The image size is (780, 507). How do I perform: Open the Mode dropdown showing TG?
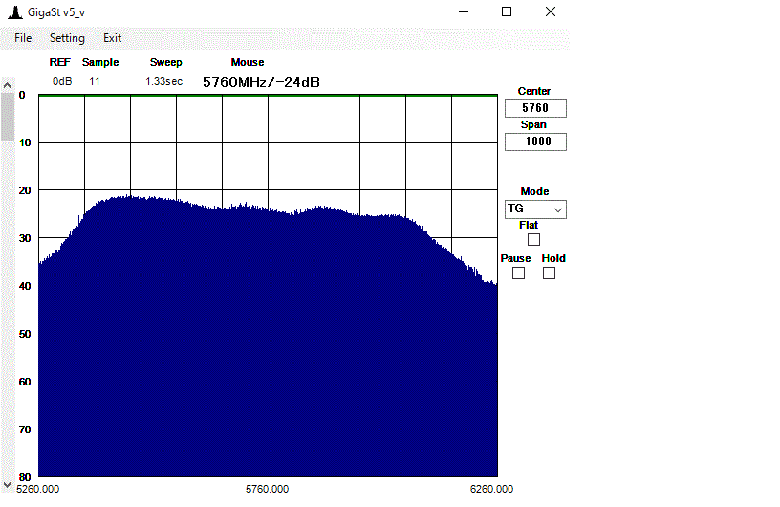coord(535,209)
